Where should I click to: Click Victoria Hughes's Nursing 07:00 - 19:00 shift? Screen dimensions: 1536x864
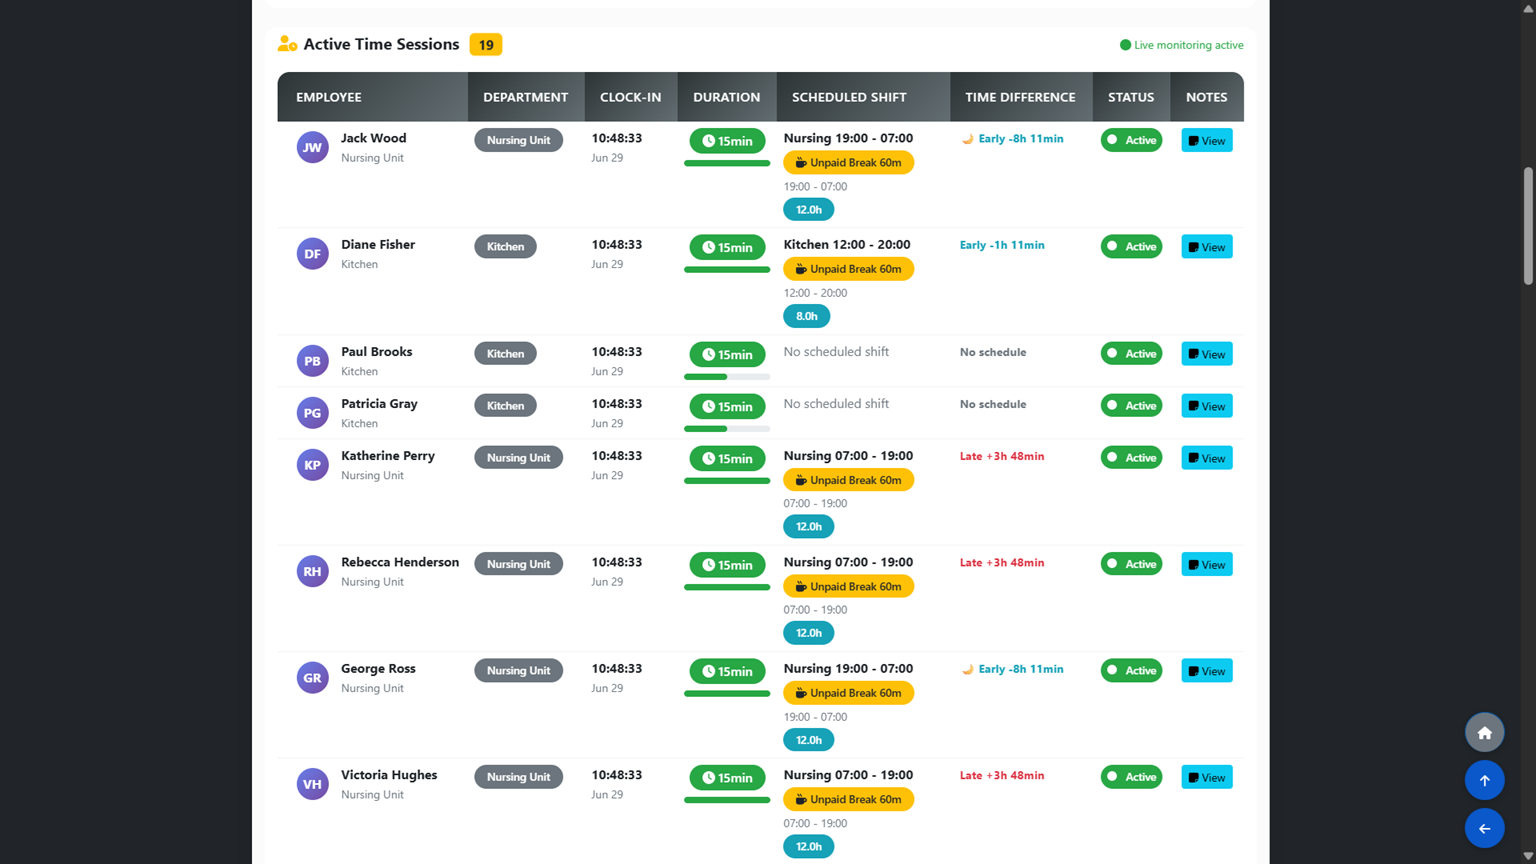coord(848,775)
